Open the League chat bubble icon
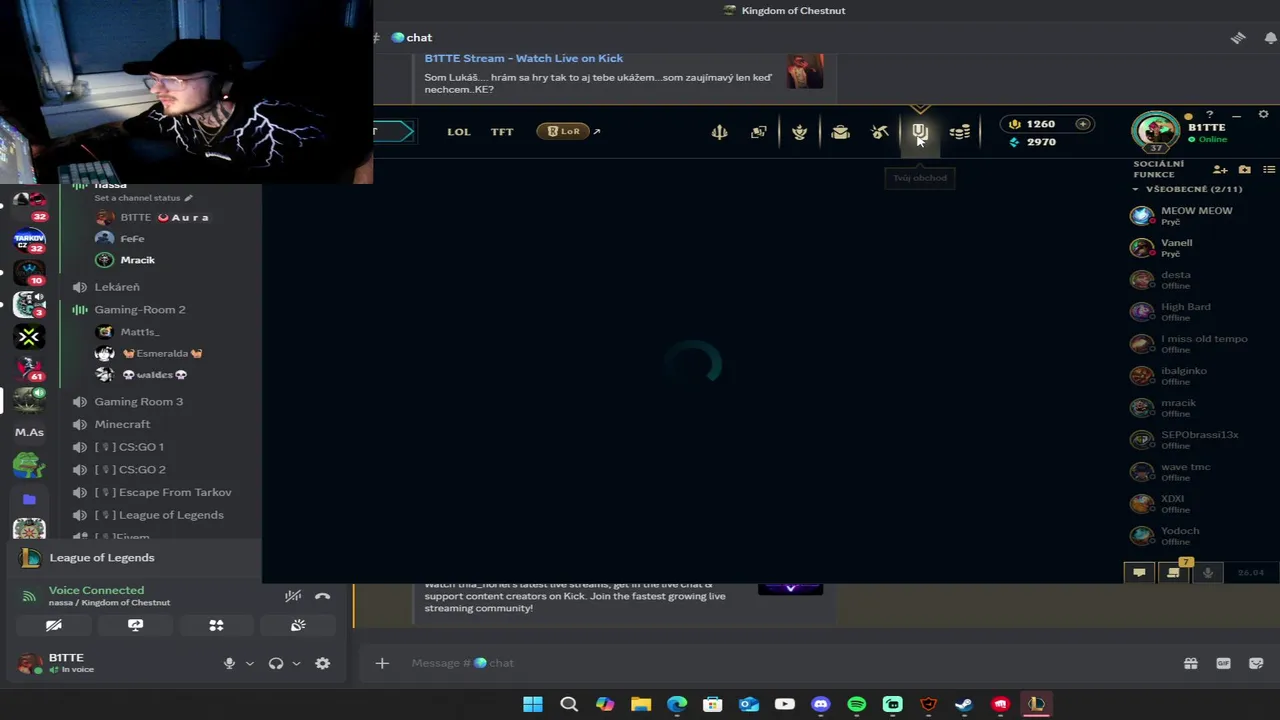The height and width of the screenshot is (720, 1280). pyautogui.click(x=1139, y=573)
